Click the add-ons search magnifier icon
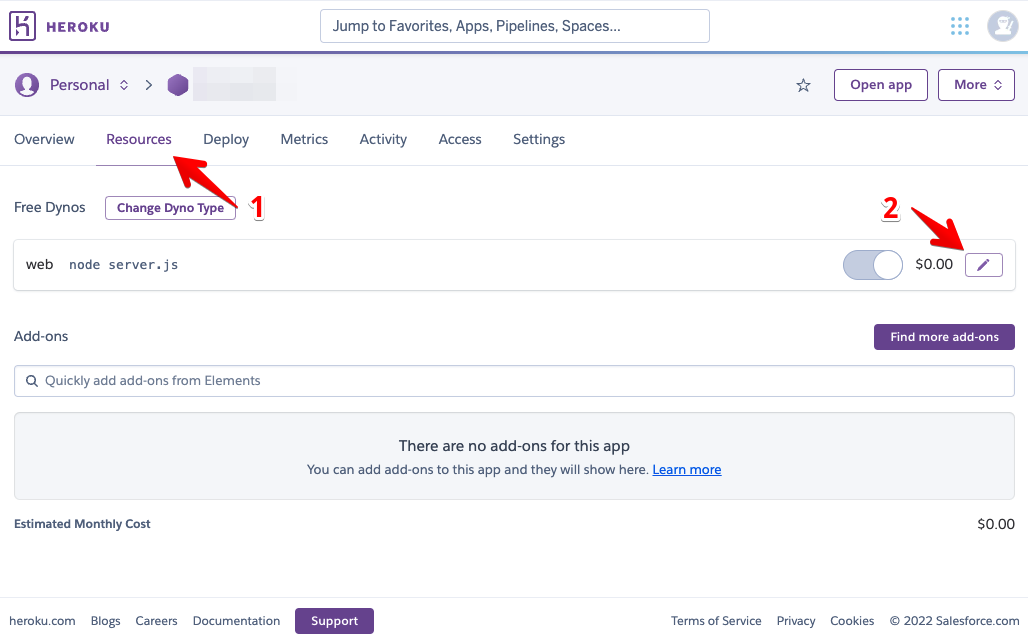Viewport: 1028px width, 635px height. 31,381
